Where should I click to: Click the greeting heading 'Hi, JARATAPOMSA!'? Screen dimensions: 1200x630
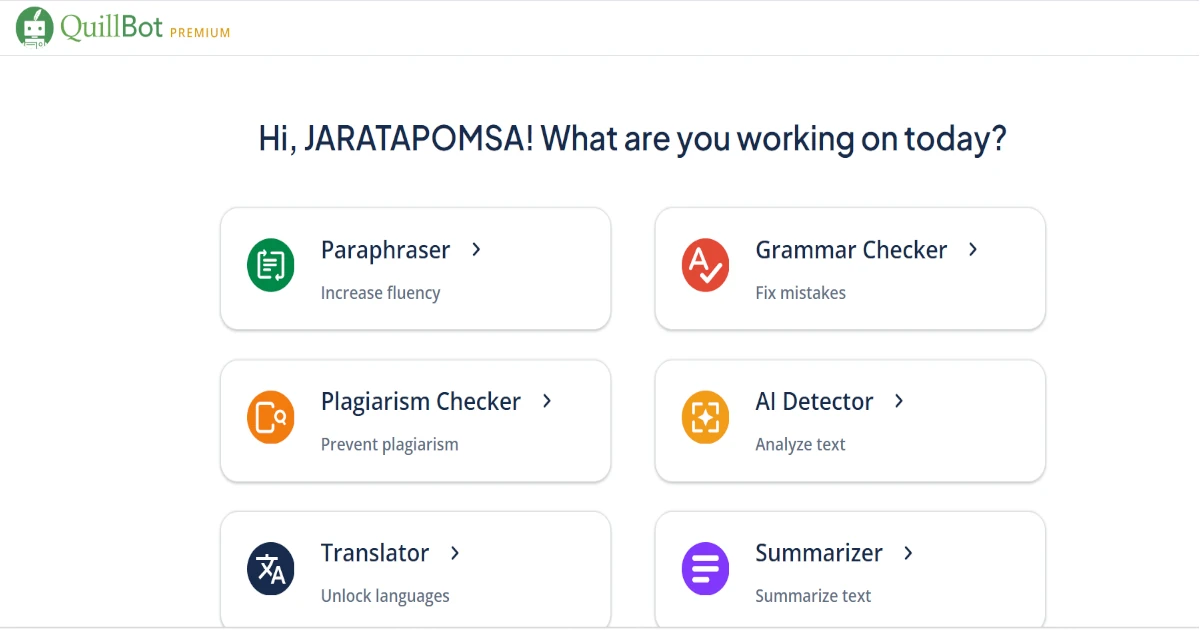[x=397, y=138]
